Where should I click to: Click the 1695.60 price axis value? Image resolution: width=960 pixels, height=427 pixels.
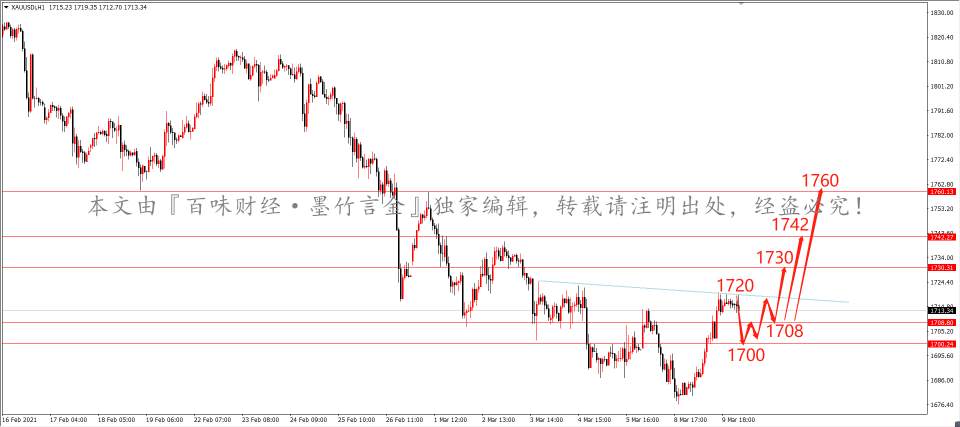pos(943,355)
